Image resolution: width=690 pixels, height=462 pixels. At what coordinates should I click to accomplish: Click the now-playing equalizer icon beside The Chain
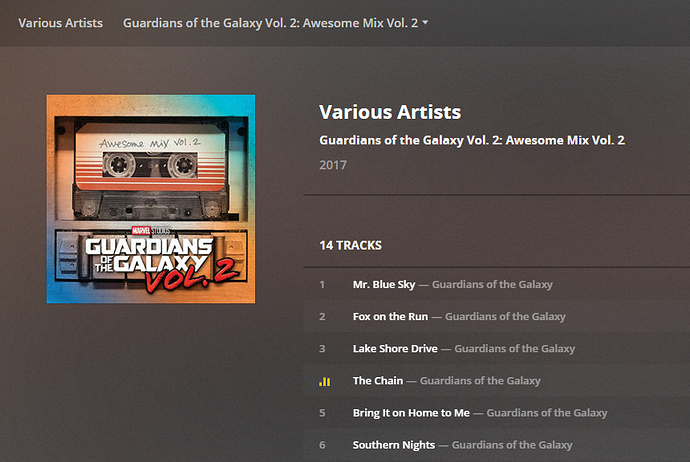coord(324,381)
